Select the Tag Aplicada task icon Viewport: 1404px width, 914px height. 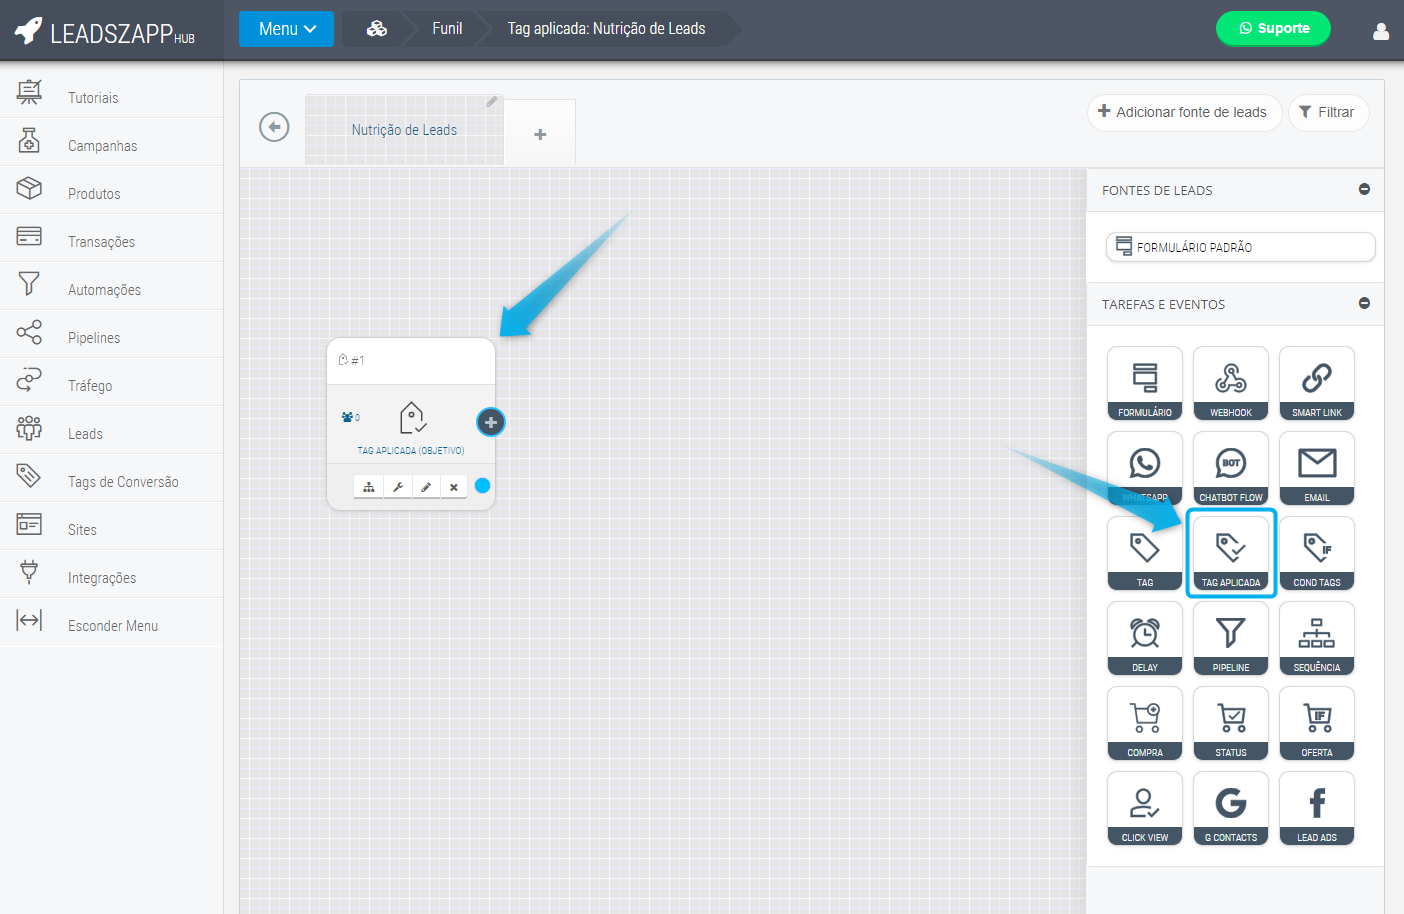[x=1230, y=552]
